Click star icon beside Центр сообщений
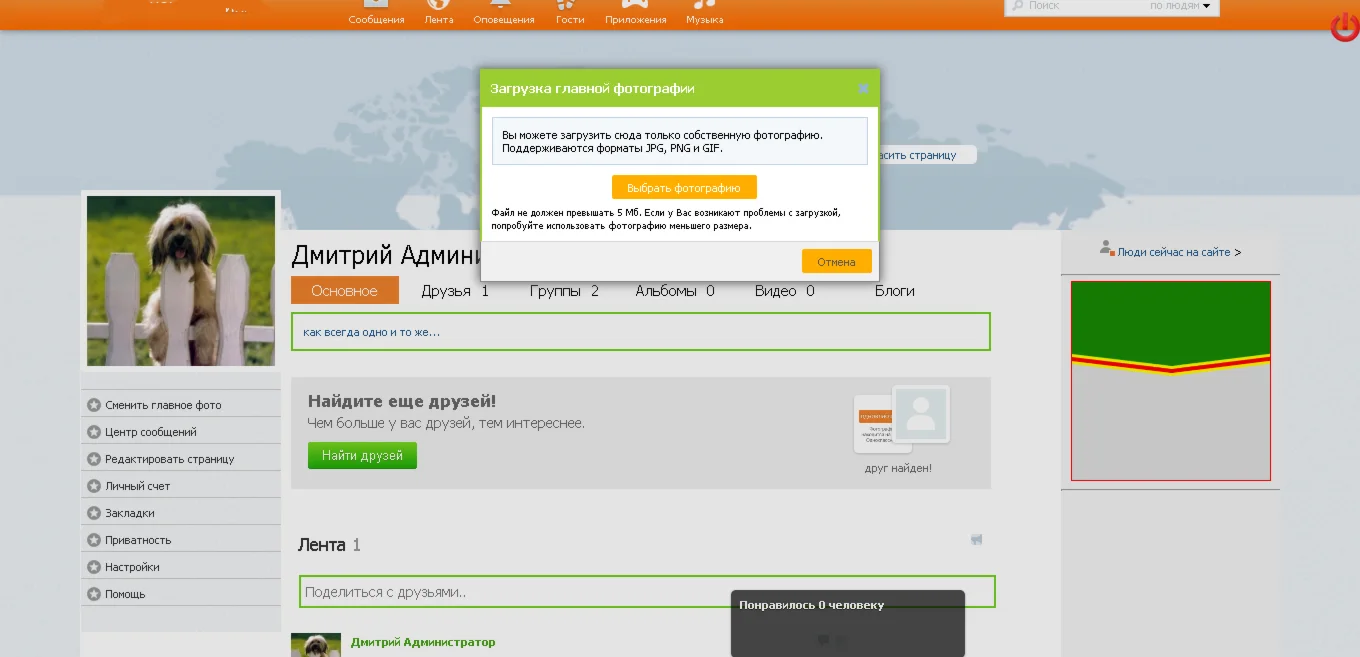Screen dimensions: 1360x657 coord(94,432)
